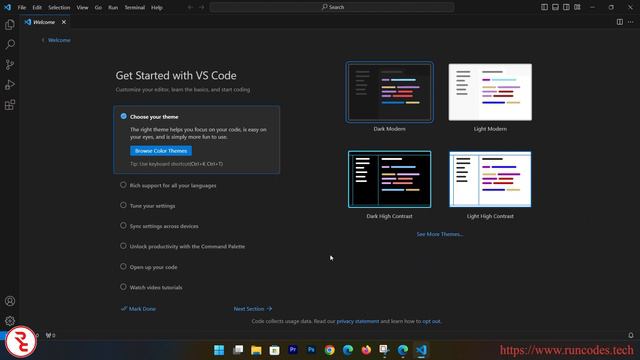Open the Source Control view
640x360 pixels.
[10, 64]
